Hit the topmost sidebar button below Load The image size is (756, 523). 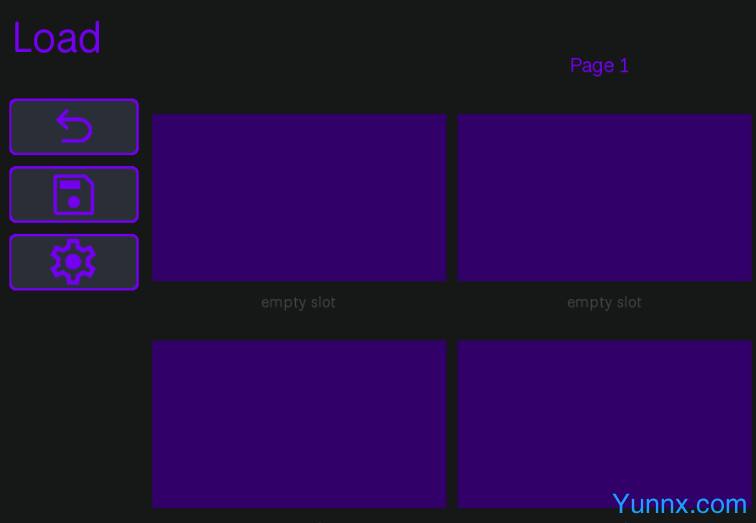click(x=74, y=127)
